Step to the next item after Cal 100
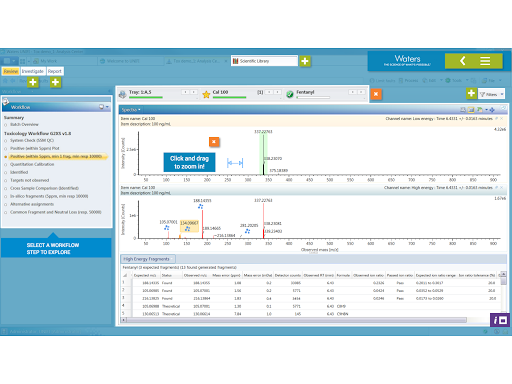The width and height of the screenshot is (512, 384). (277, 92)
